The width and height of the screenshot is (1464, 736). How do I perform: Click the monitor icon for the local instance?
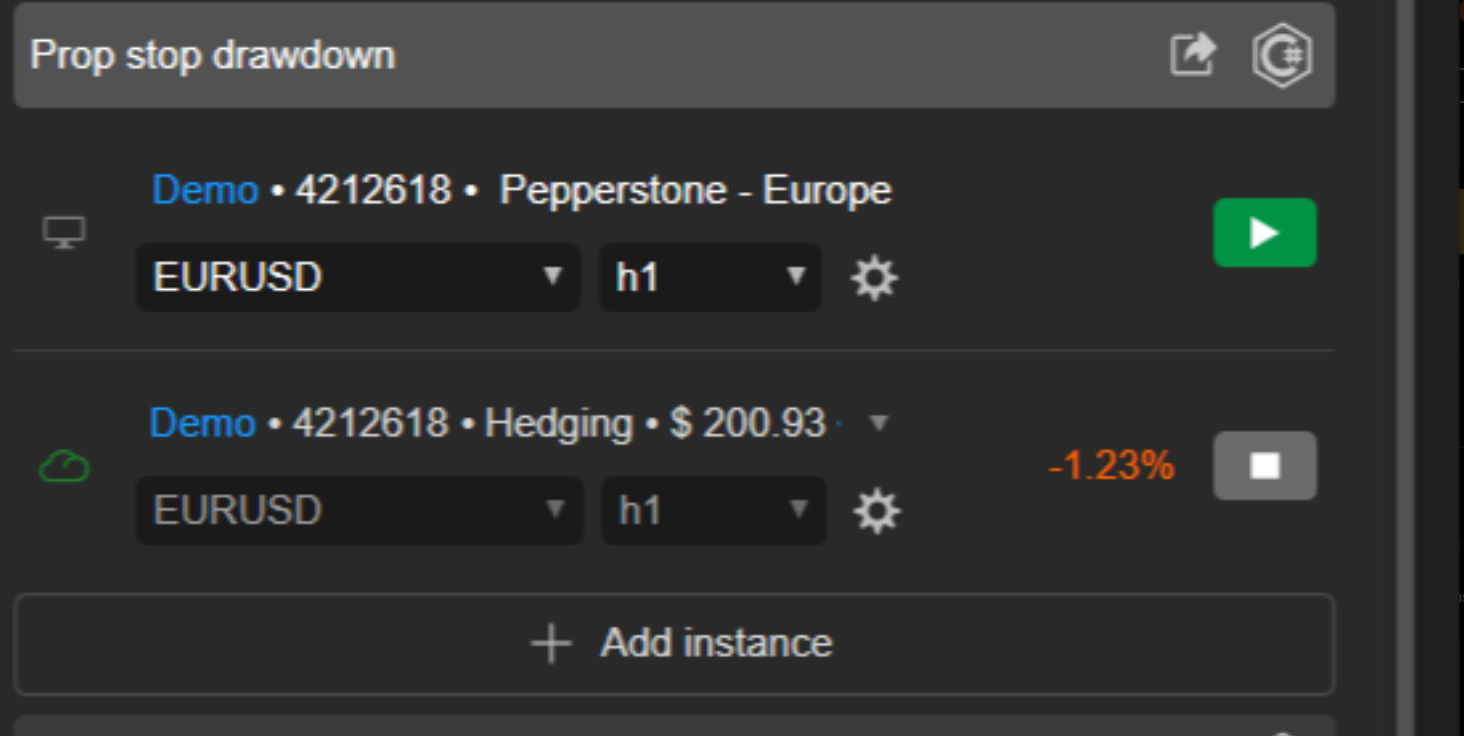(63, 232)
